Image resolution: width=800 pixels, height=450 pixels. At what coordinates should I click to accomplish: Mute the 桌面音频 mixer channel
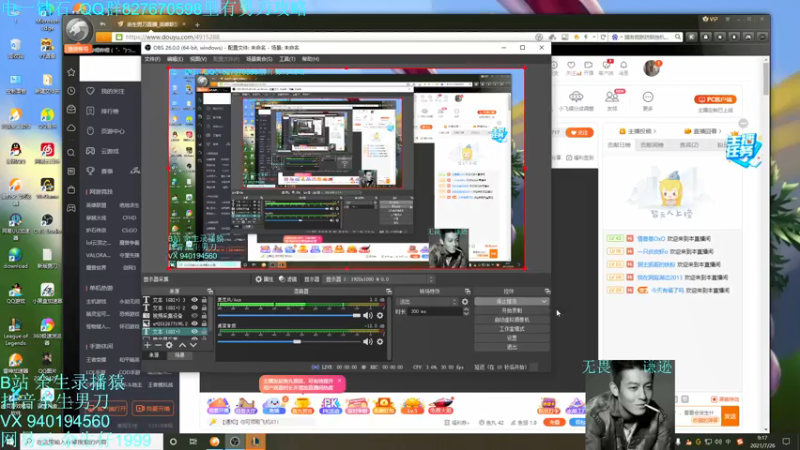click(x=368, y=341)
